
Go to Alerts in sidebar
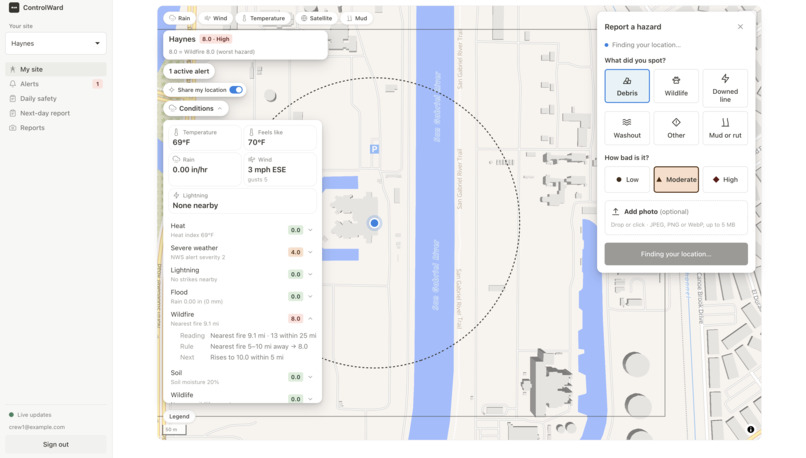pos(56,84)
